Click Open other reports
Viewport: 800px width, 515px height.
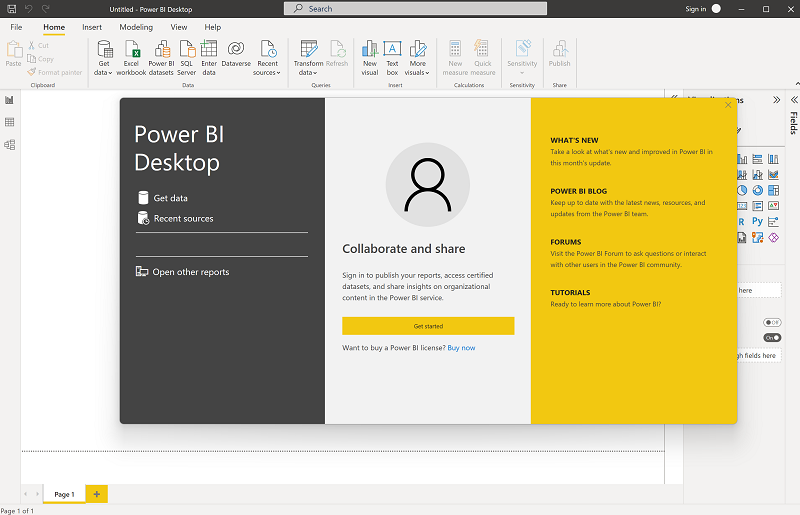[x=183, y=272]
